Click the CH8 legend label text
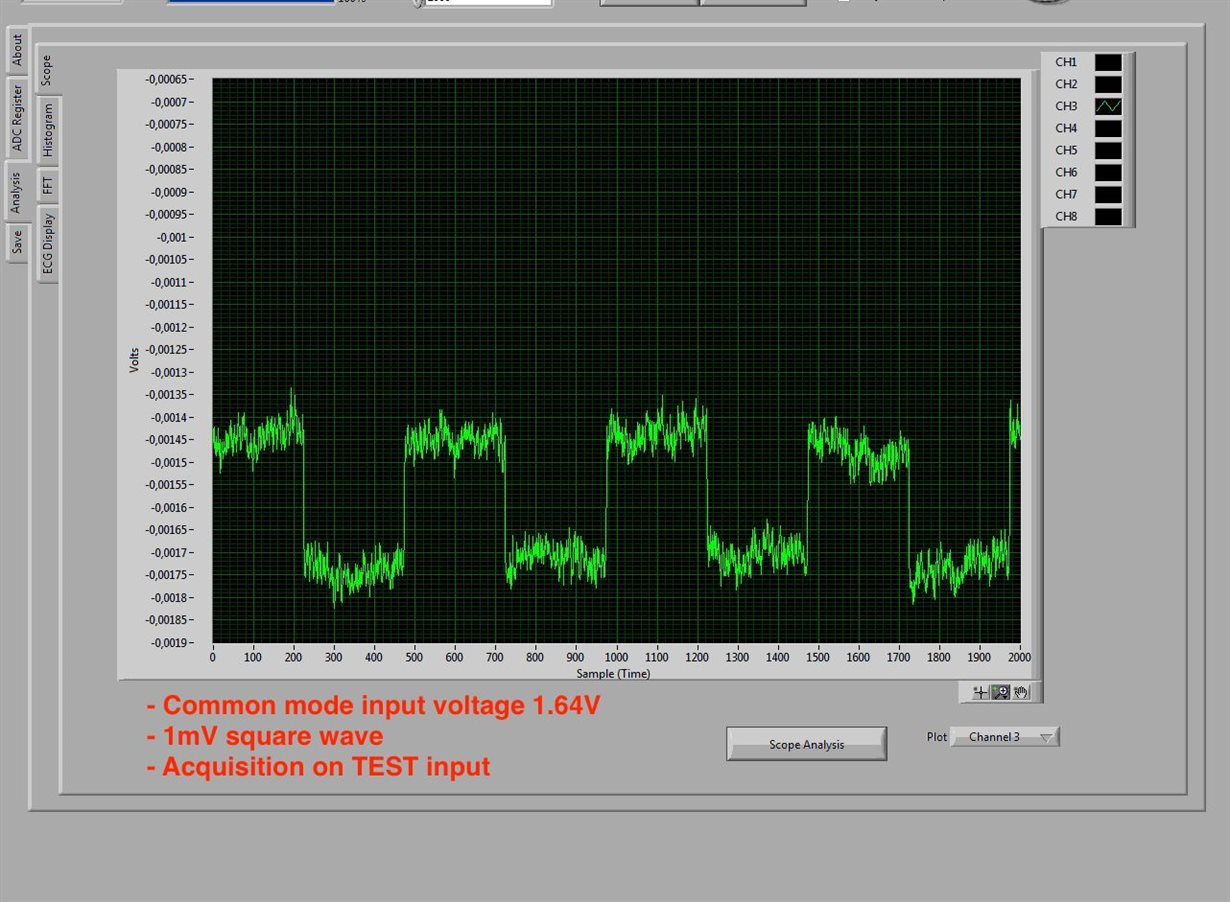 click(1066, 216)
